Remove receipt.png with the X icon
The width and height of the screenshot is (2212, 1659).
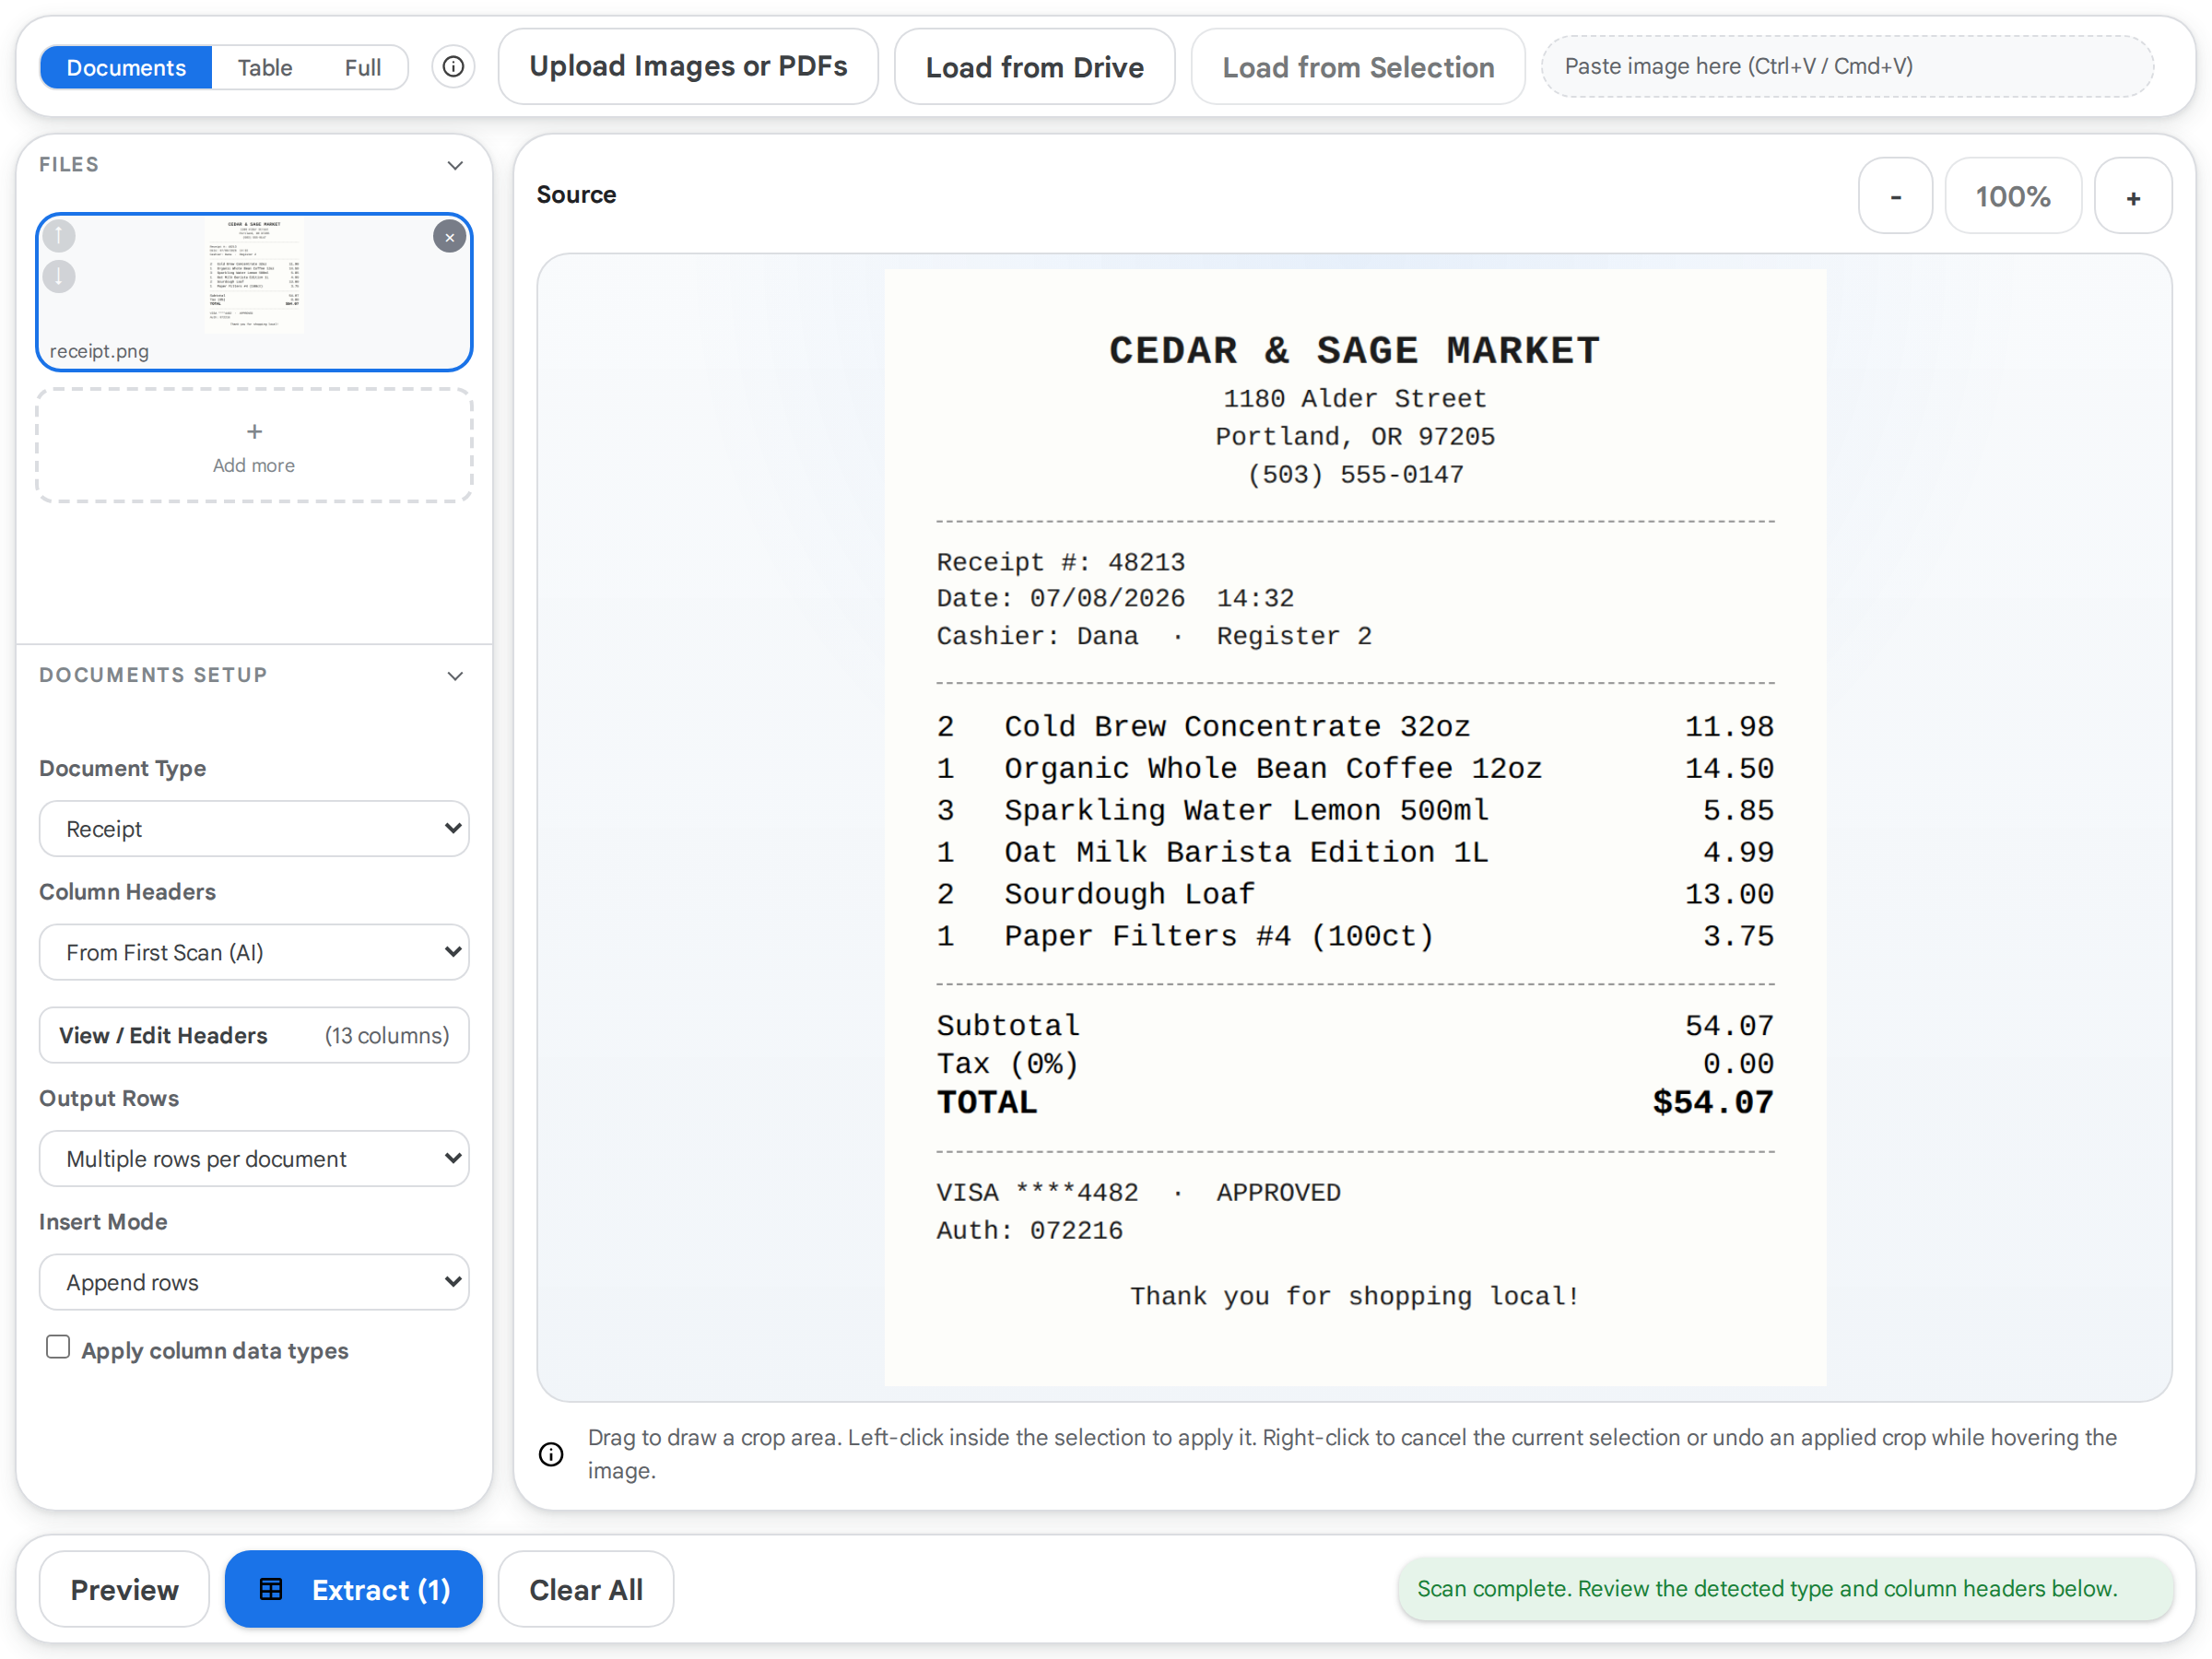[450, 237]
